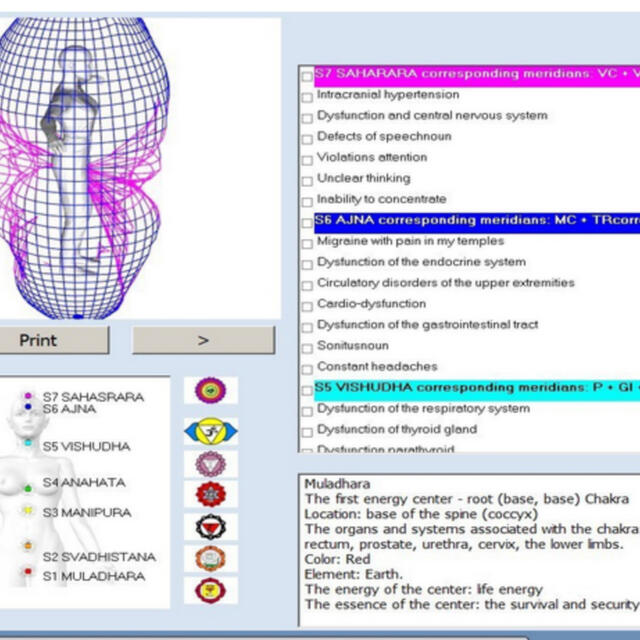
Task: Click the S3 MANIPURA label
Action: tap(87, 513)
